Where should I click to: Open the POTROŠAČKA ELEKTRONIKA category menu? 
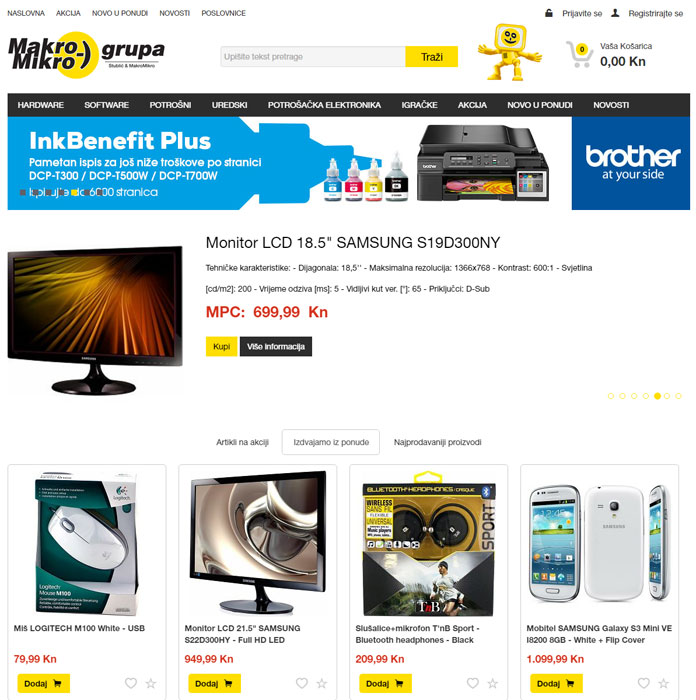pyautogui.click(x=324, y=105)
